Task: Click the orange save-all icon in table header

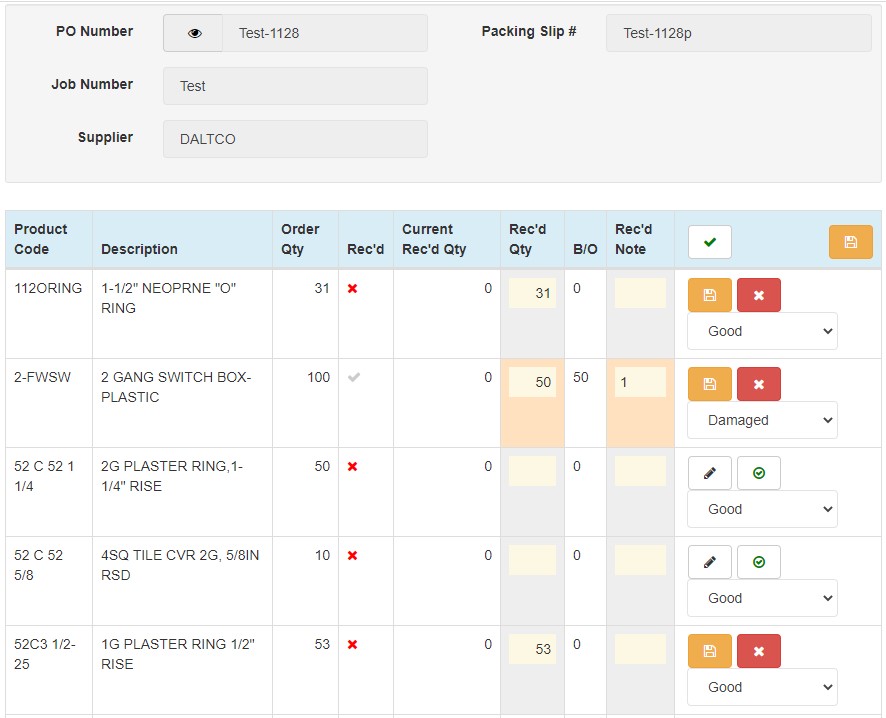Action: pos(850,242)
